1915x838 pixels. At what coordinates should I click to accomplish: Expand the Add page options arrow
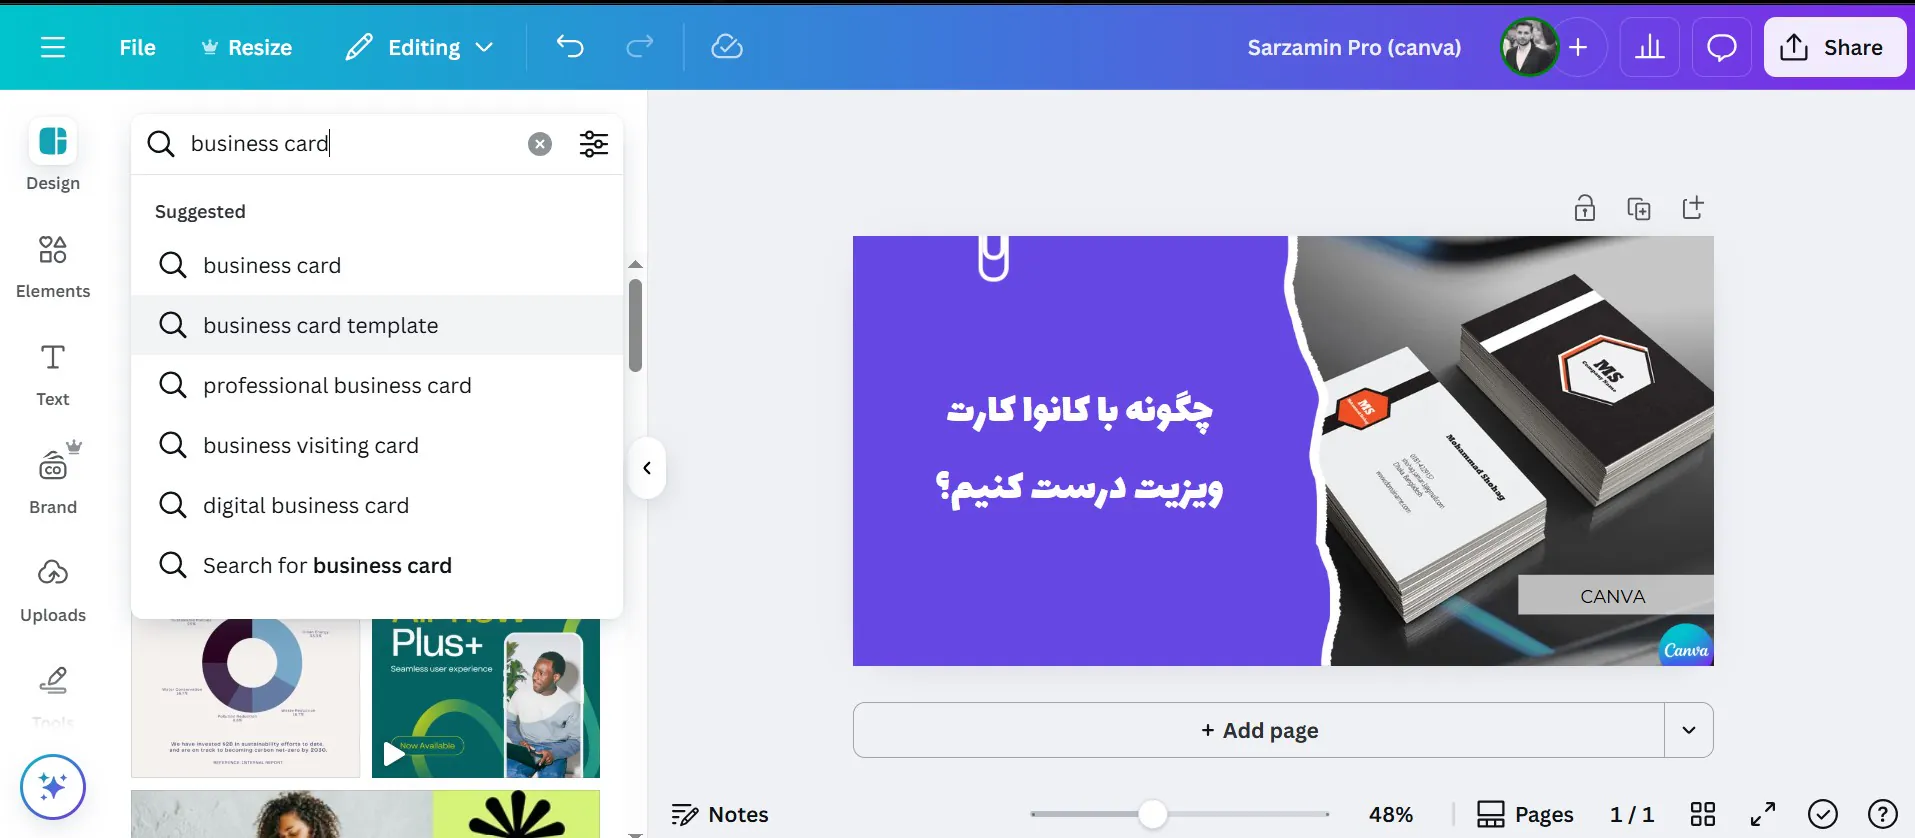tap(1689, 730)
